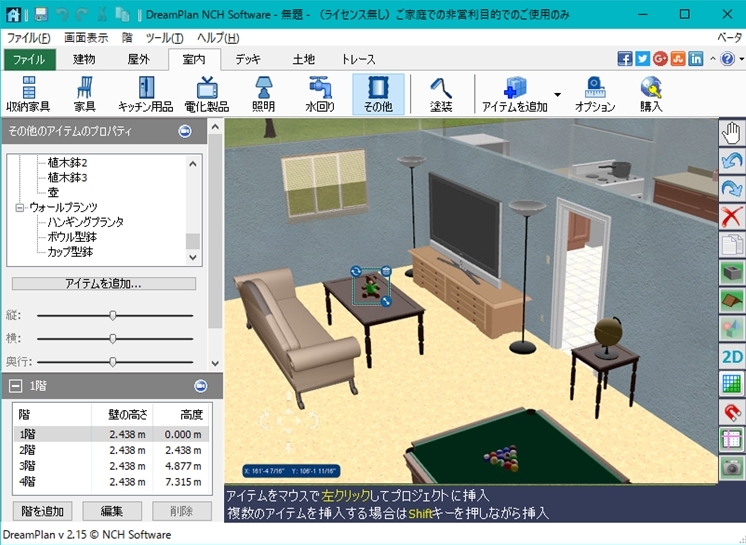Toggle camera icon in 1階 panel header
This screenshot has height=545, width=746.
pos(201,386)
